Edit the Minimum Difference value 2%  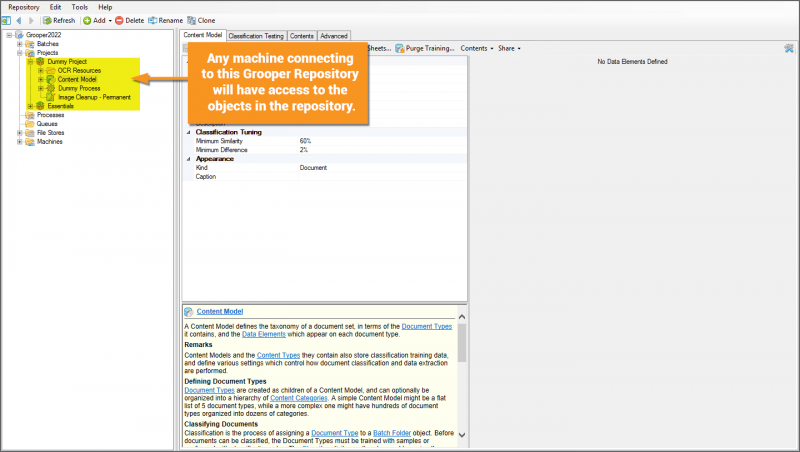click(382, 150)
